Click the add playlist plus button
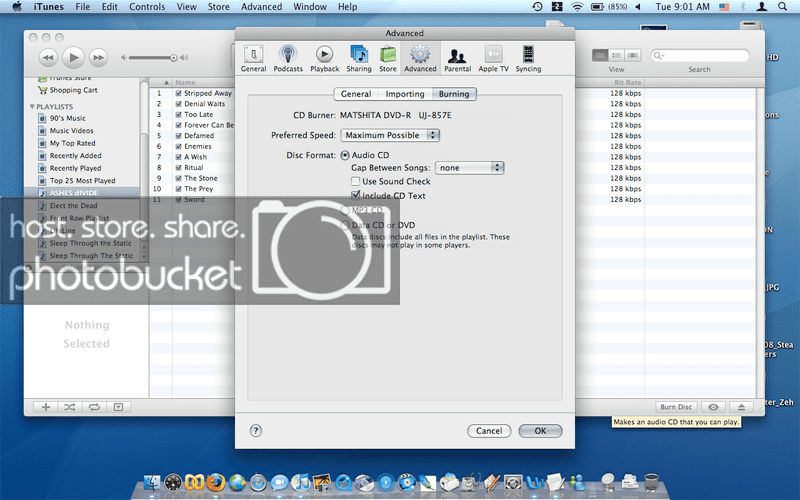Image resolution: width=800 pixels, height=500 pixels. click(x=46, y=407)
